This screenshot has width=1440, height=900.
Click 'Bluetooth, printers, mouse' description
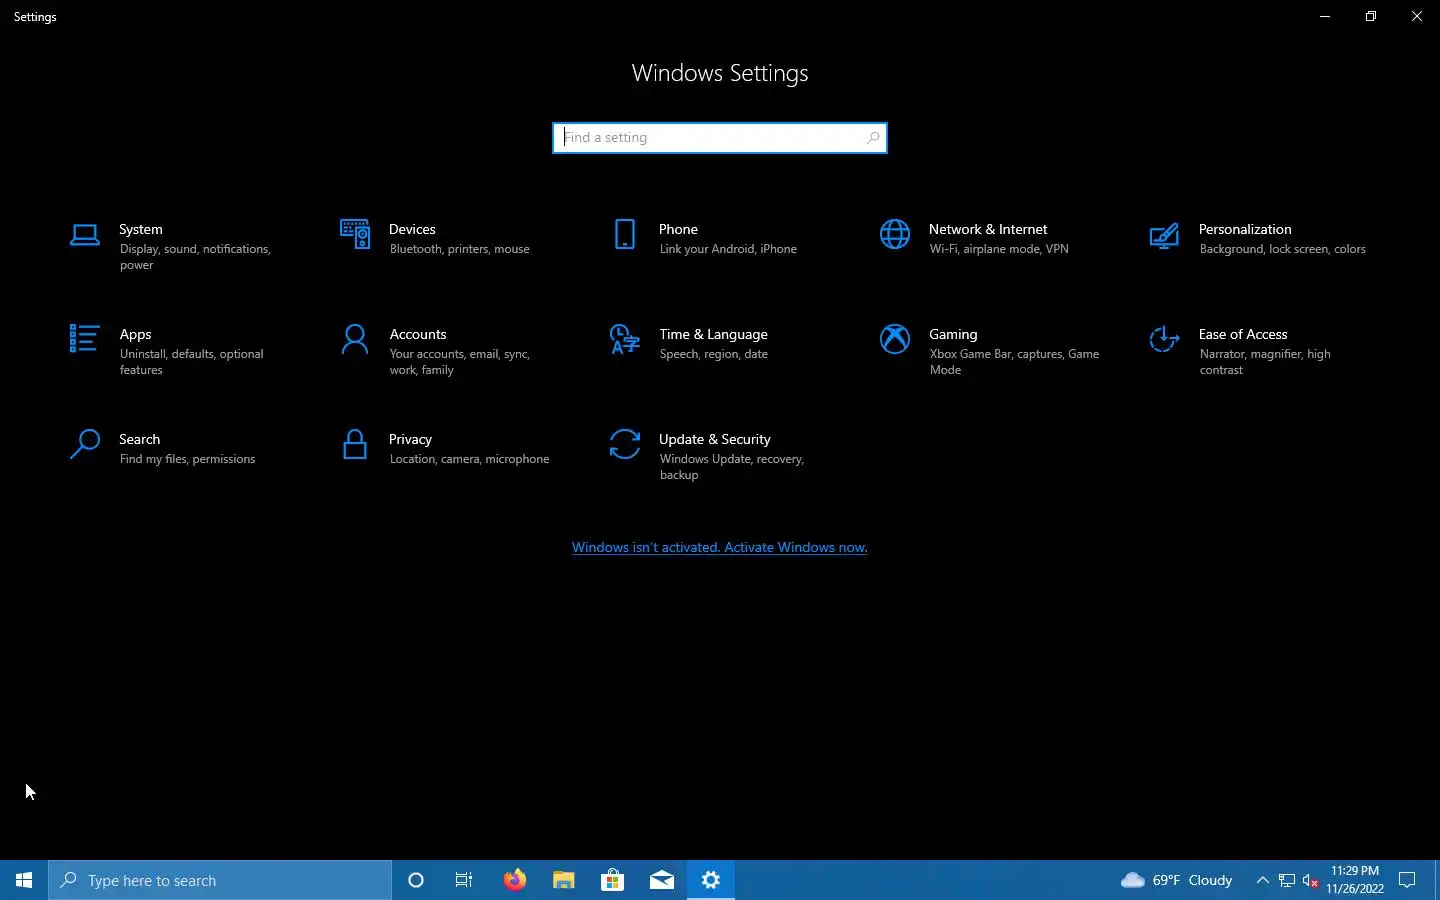(459, 249)
